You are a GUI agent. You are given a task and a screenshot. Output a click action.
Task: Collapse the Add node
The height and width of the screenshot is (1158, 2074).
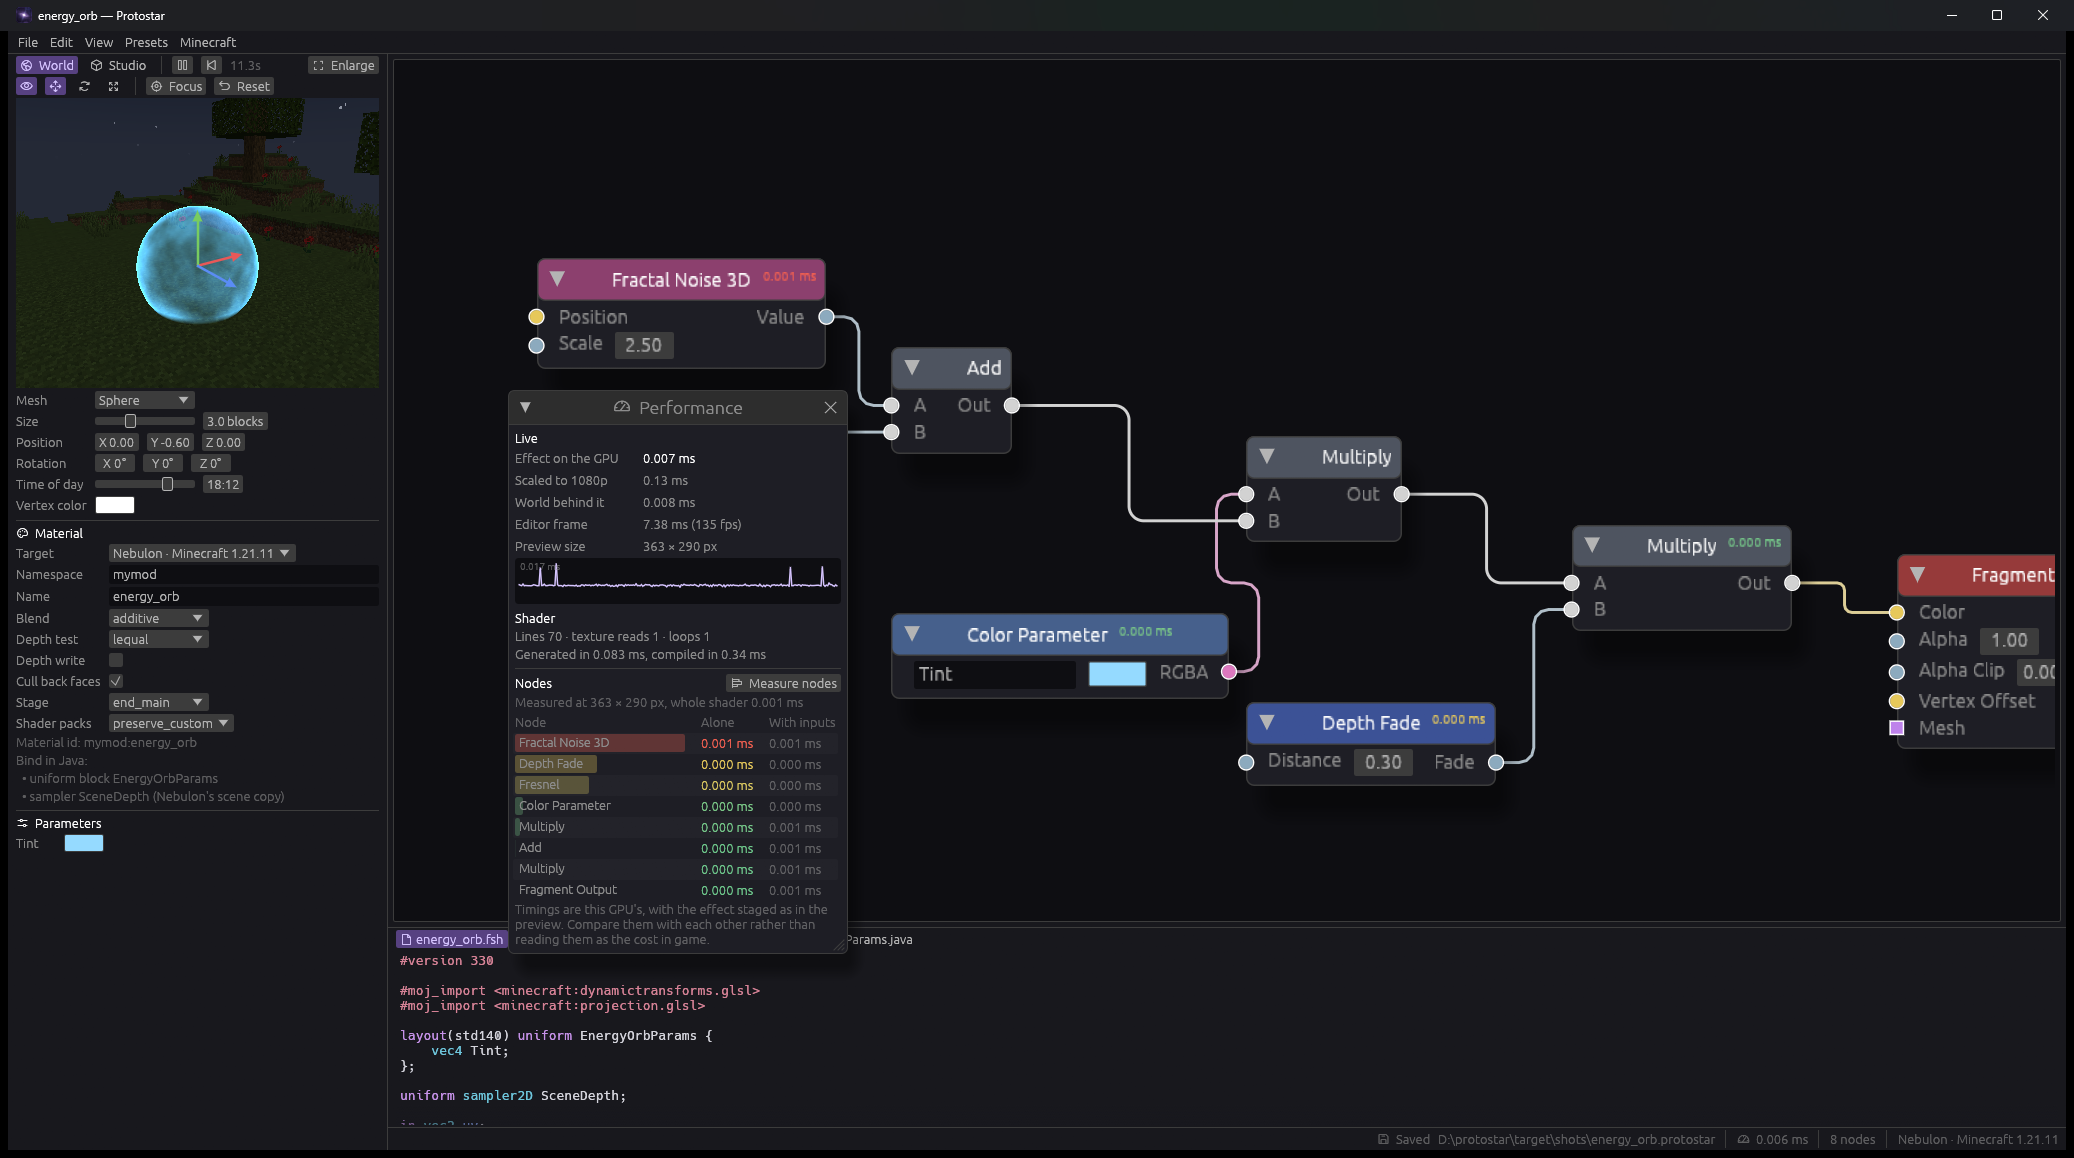click(912, 367)
